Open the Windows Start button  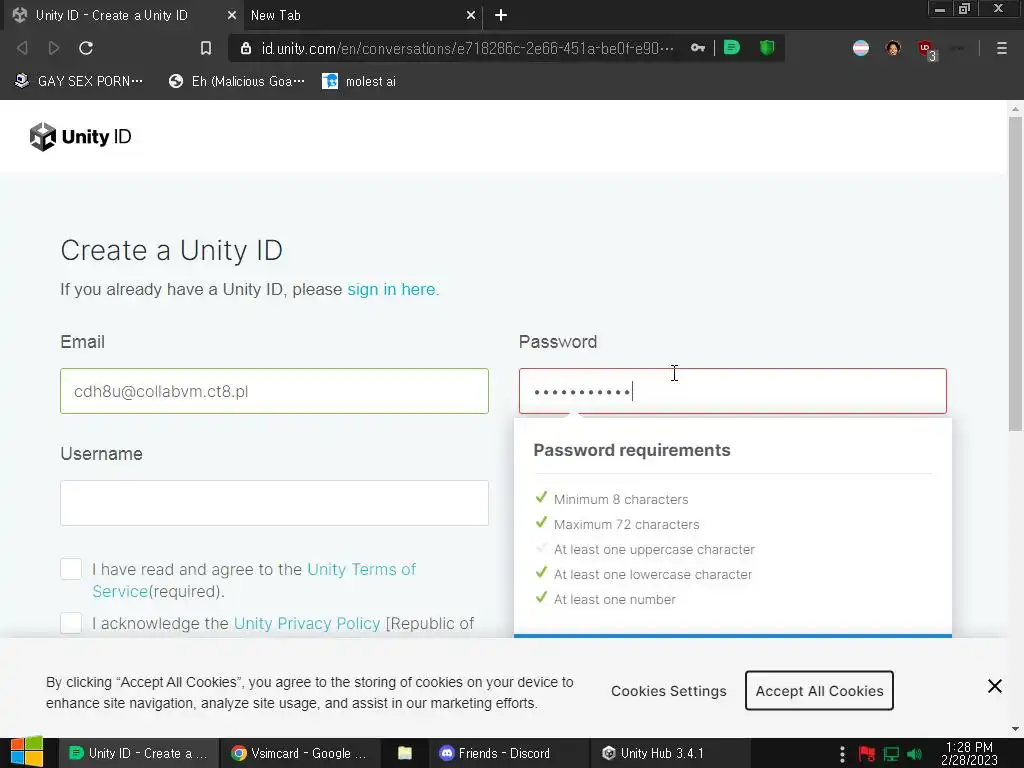[x=27, y=752]
